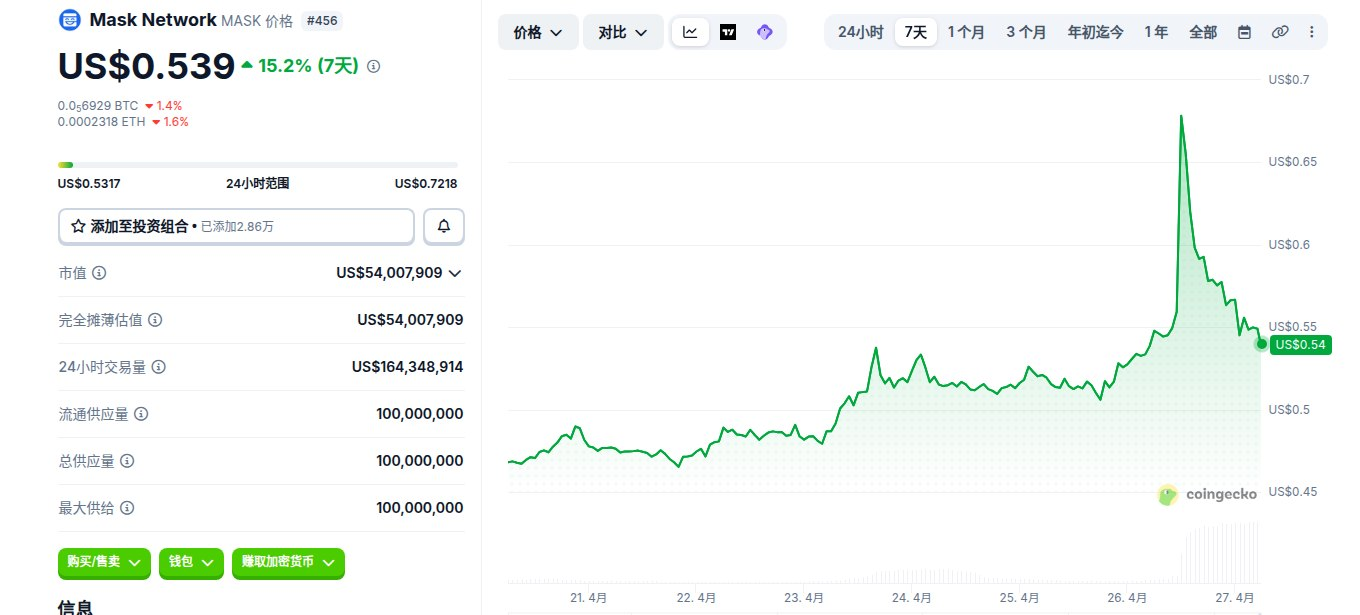Click the 26. 4月 date axis label
Screen dimensions: 1360x615
pyautogui.click(x=1127, y=598)
